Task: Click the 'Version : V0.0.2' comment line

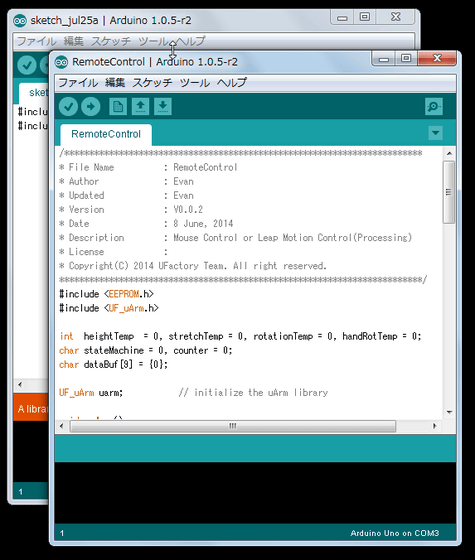Action: (131, 210)
